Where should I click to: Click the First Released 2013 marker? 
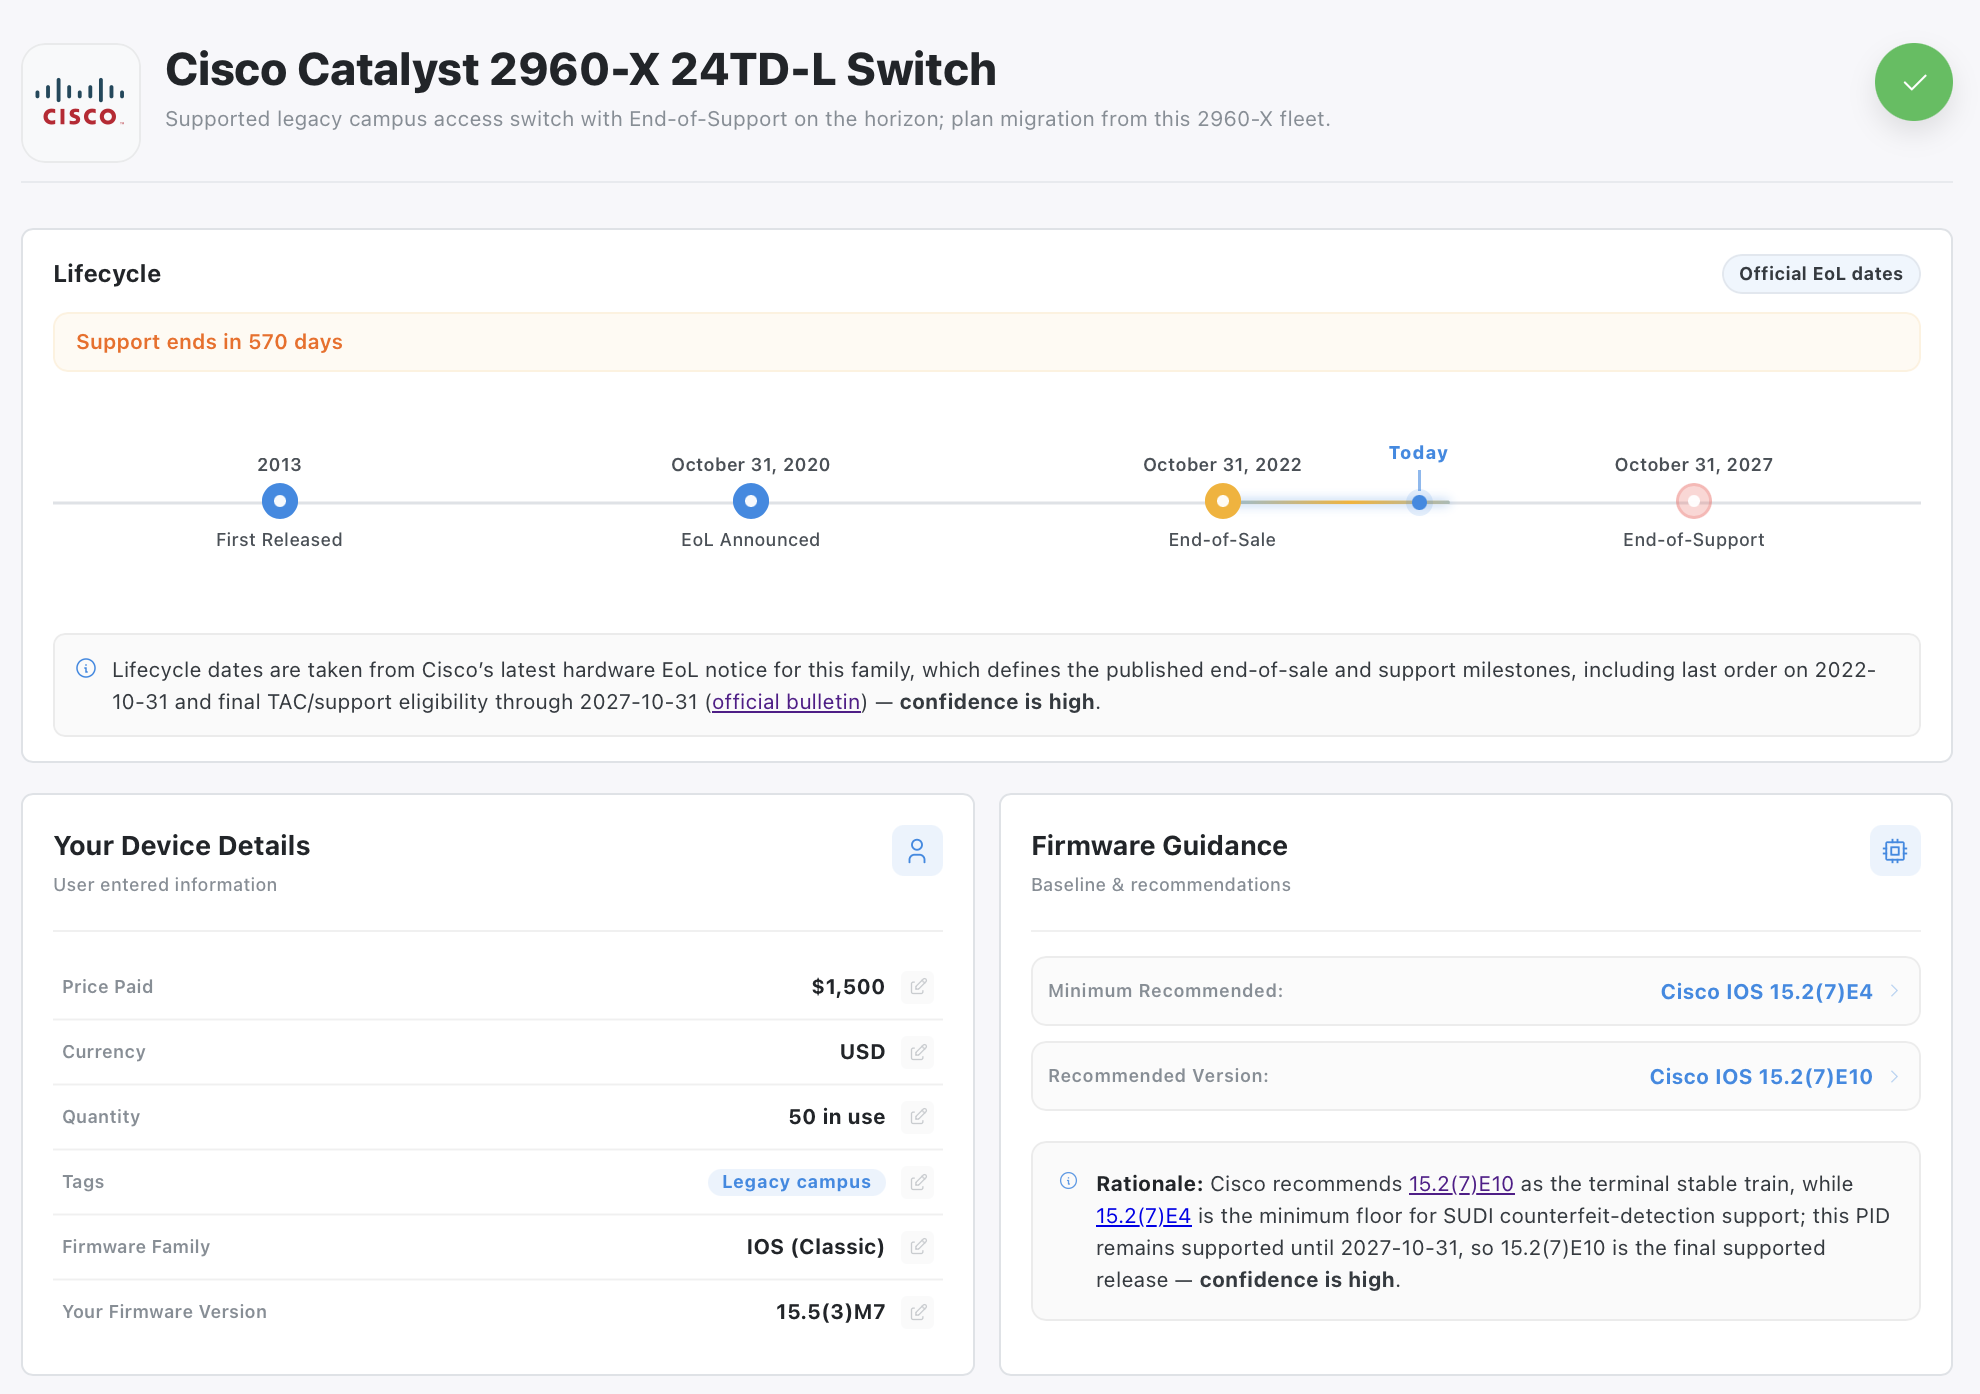280,501
